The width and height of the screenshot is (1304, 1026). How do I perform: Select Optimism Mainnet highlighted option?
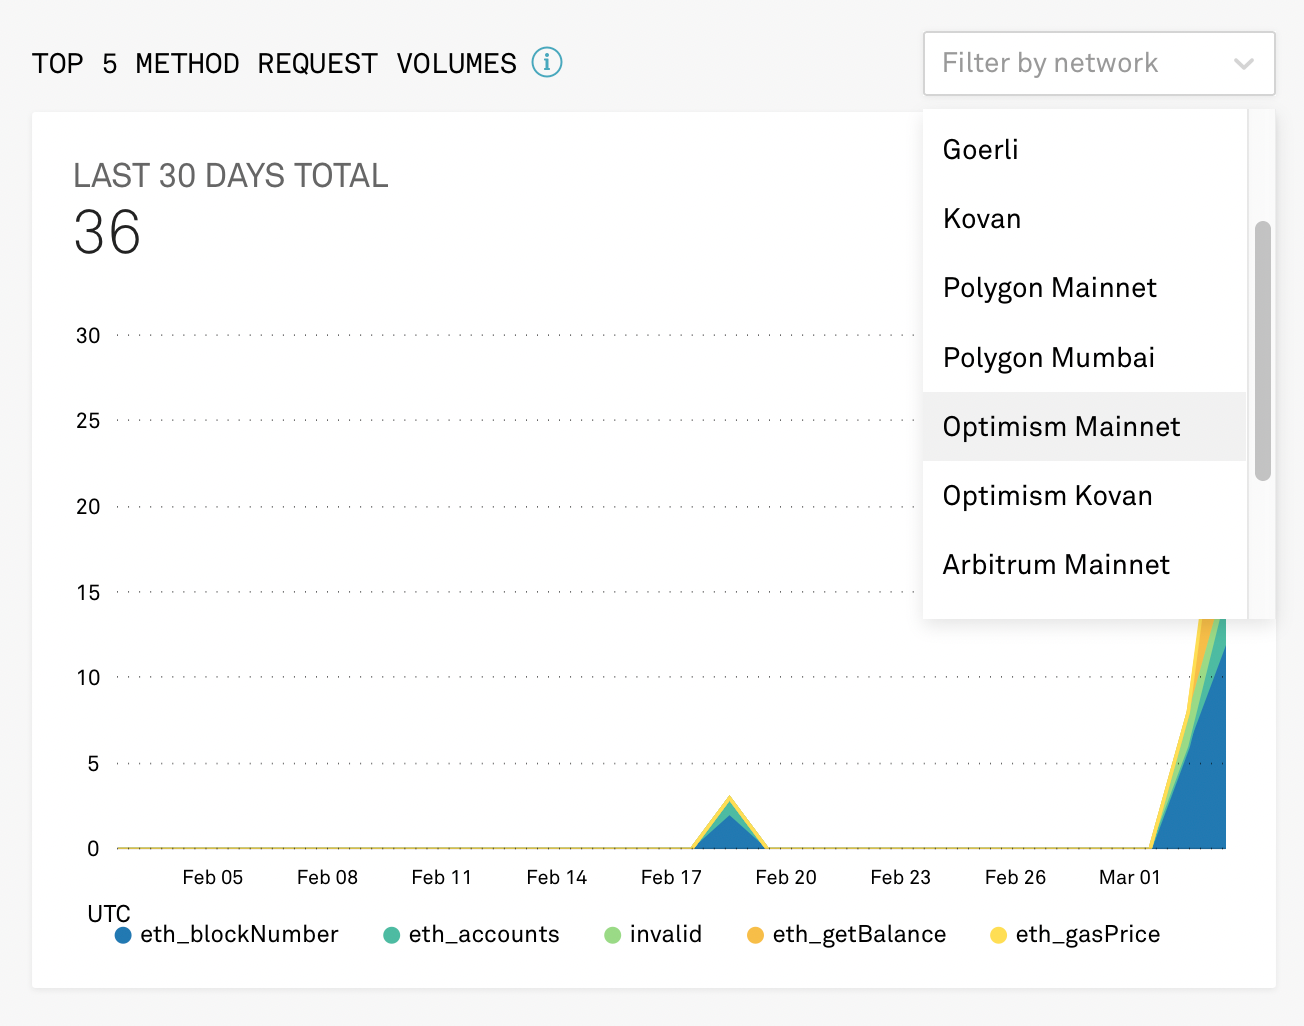pyautogui.click(x=1061, y=427)
